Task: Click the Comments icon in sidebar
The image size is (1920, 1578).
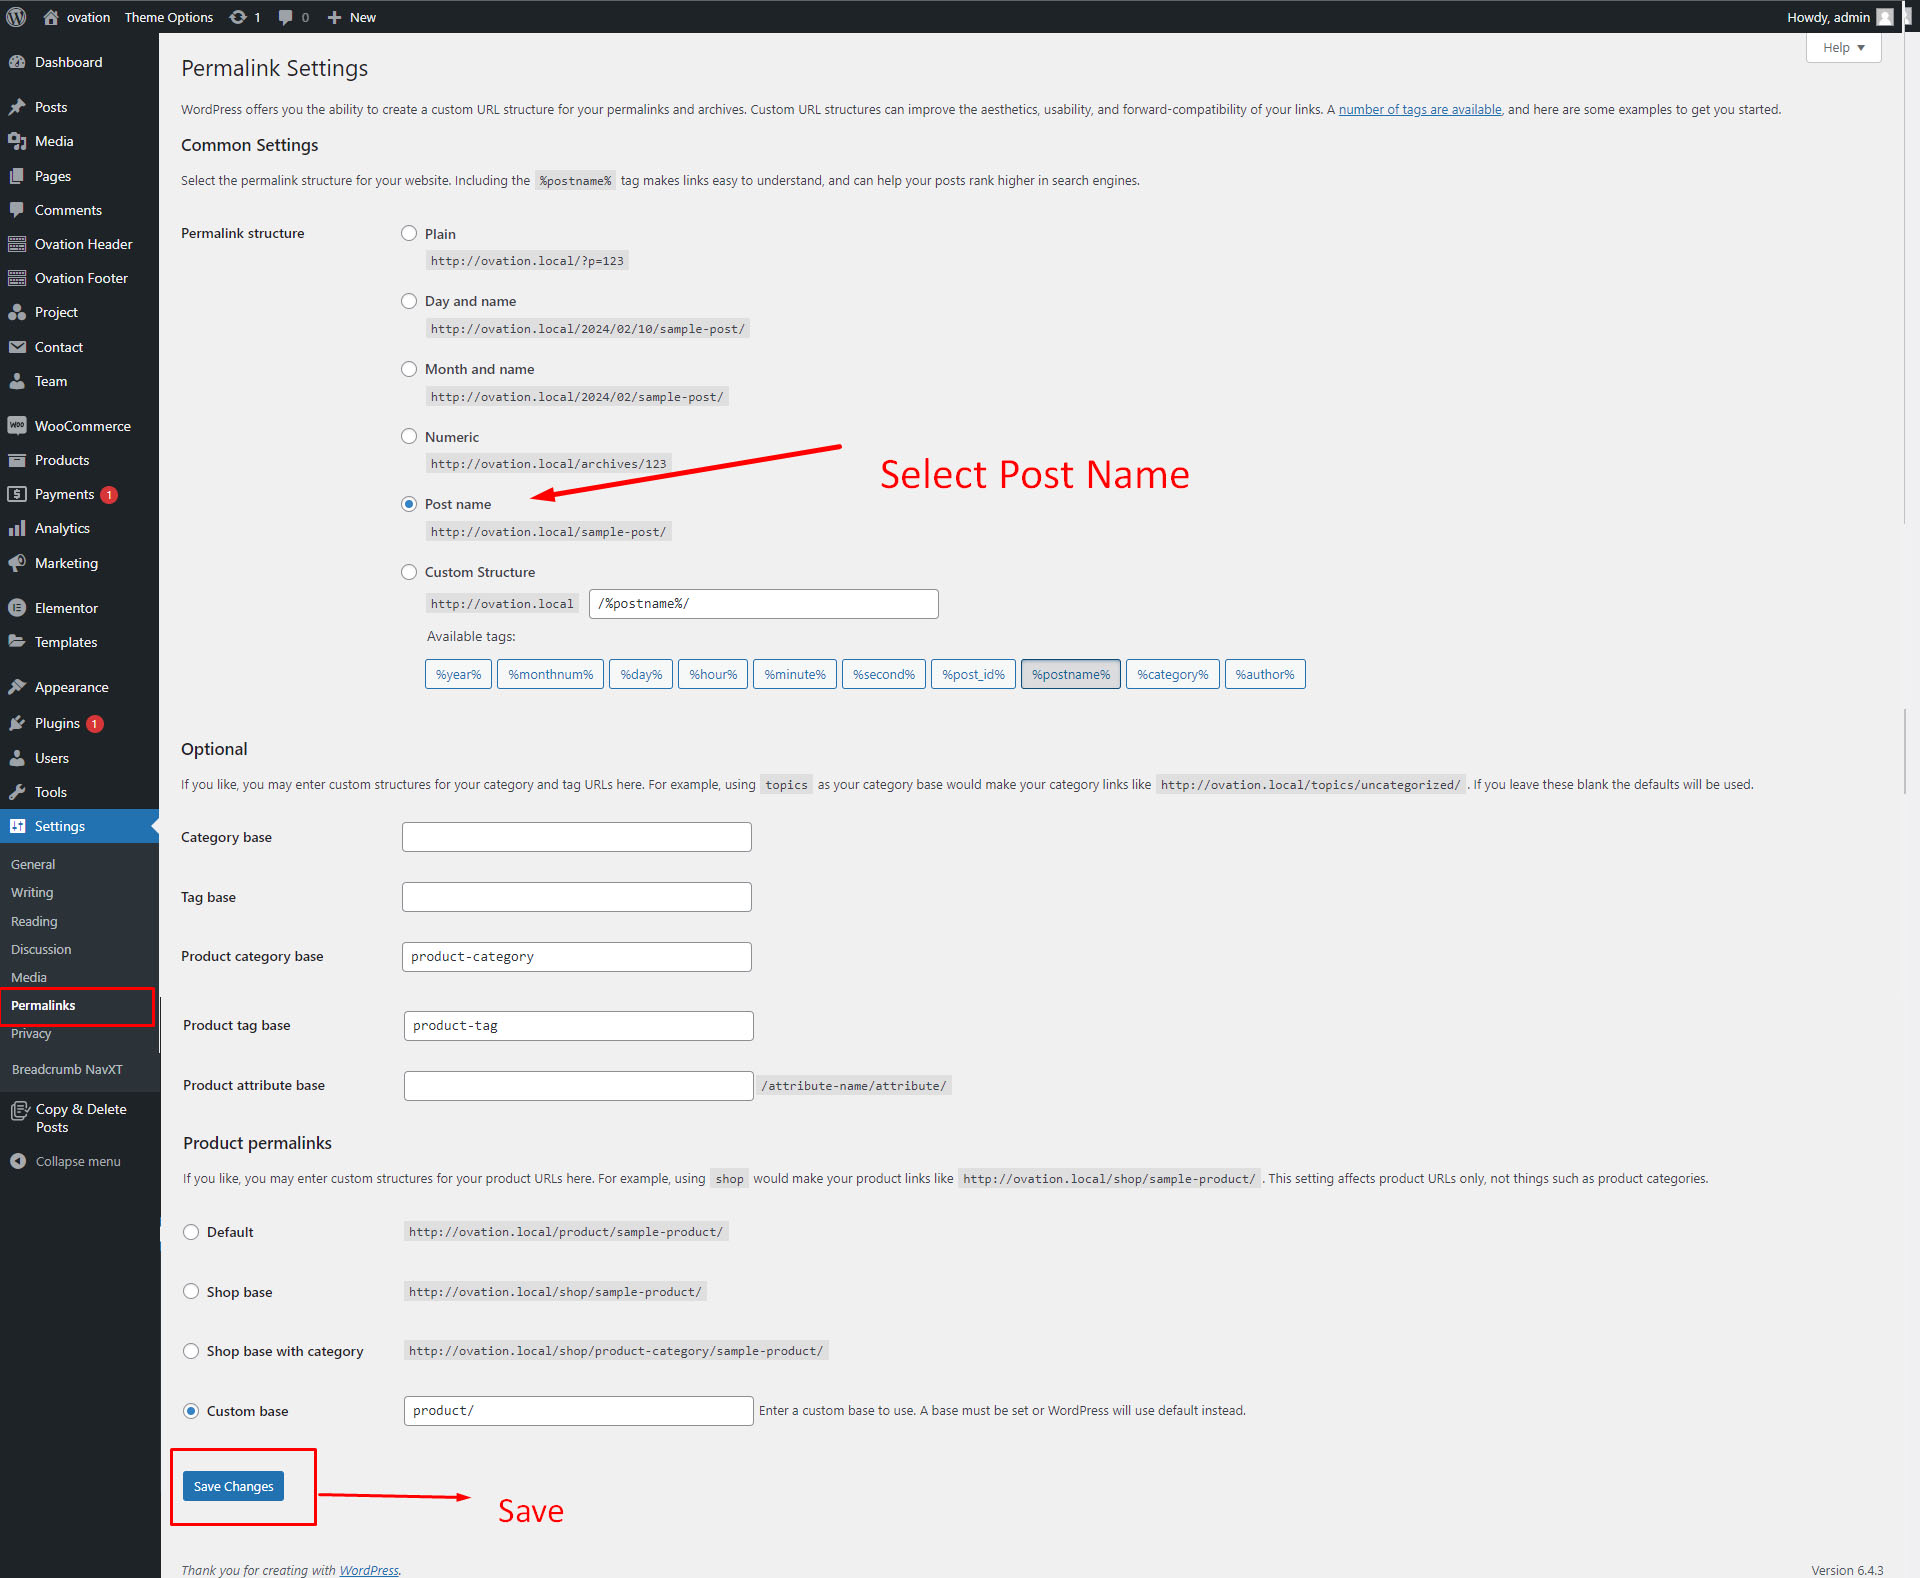Action: [17, 210]
